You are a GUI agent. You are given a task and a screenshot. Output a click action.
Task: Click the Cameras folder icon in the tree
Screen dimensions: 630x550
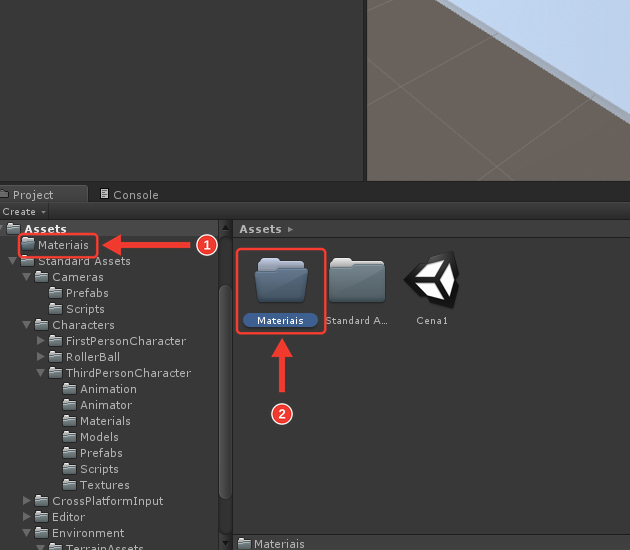pos(41,277)
